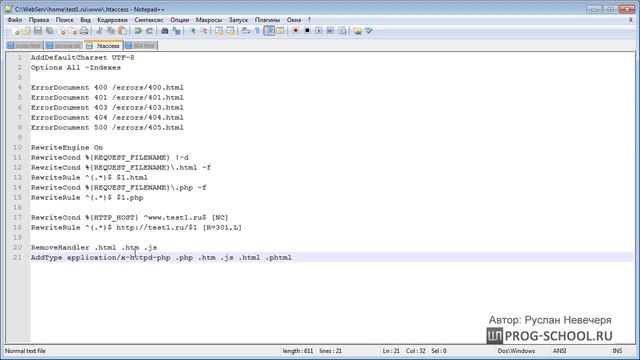Click the spell-check checkmark toolbar icon
Image resolution: width=640 pixels, height=360 pixels.
click(x=369, y=31)
